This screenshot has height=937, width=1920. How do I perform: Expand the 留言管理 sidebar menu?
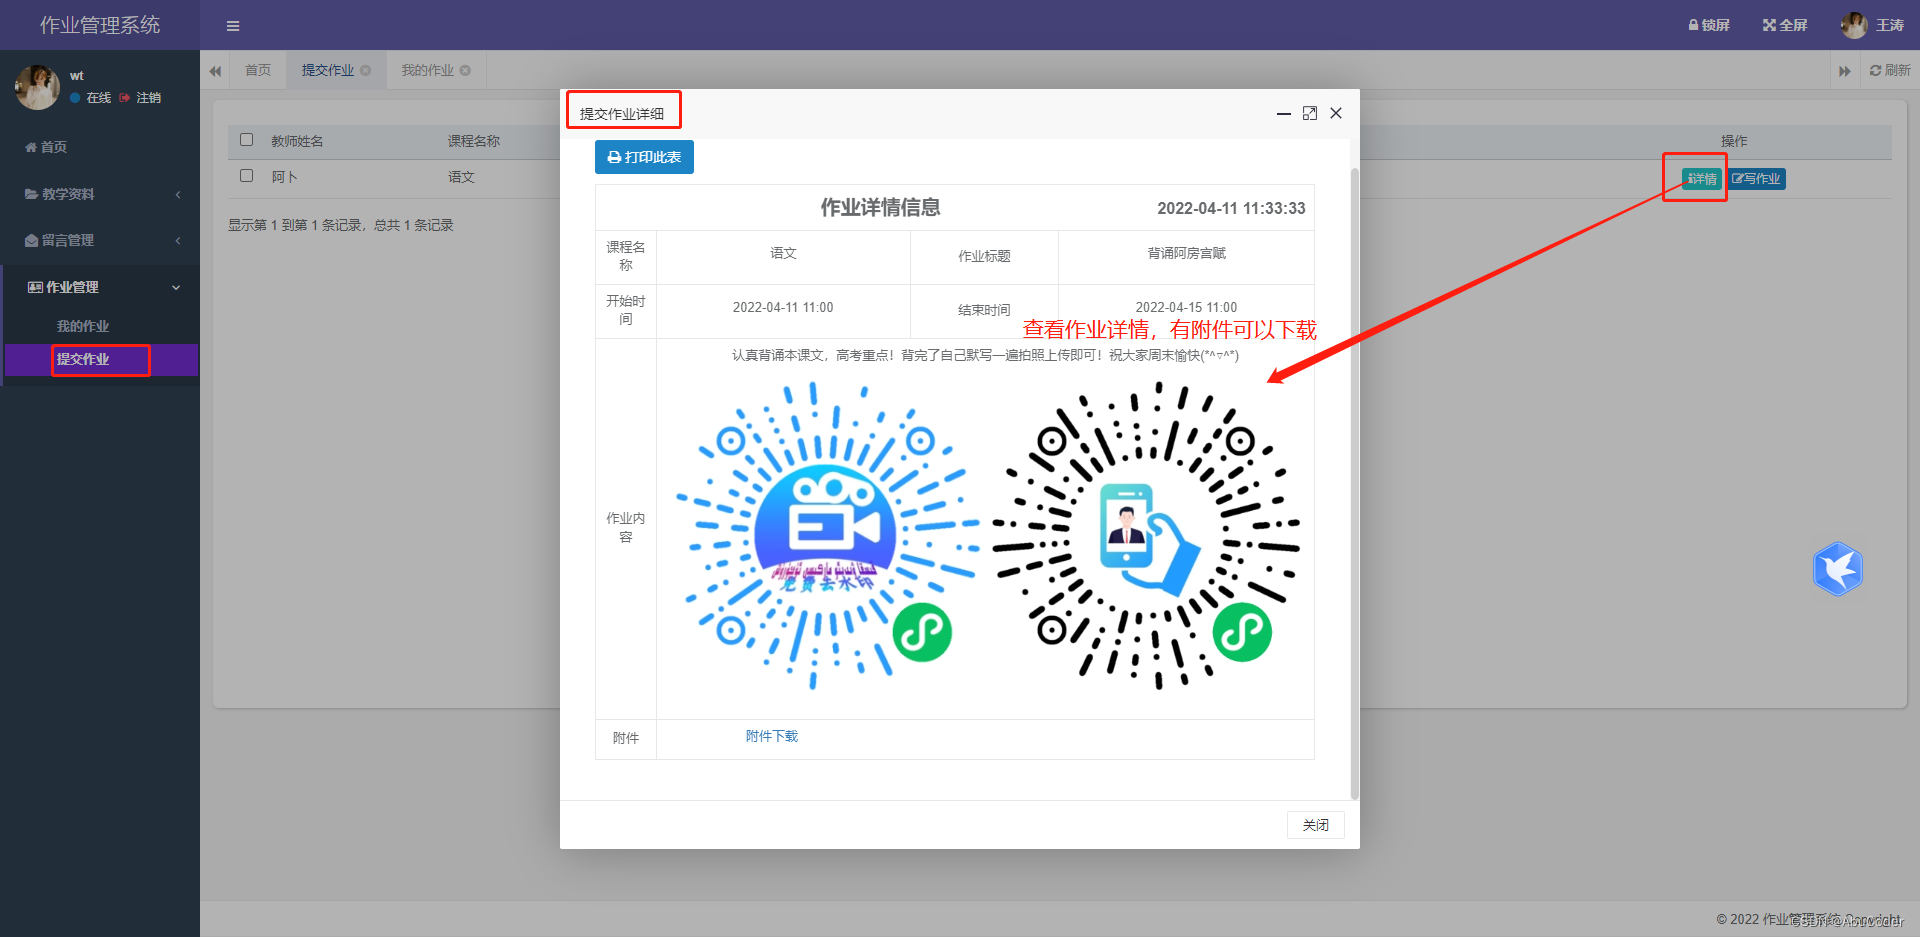coord(100,240)
